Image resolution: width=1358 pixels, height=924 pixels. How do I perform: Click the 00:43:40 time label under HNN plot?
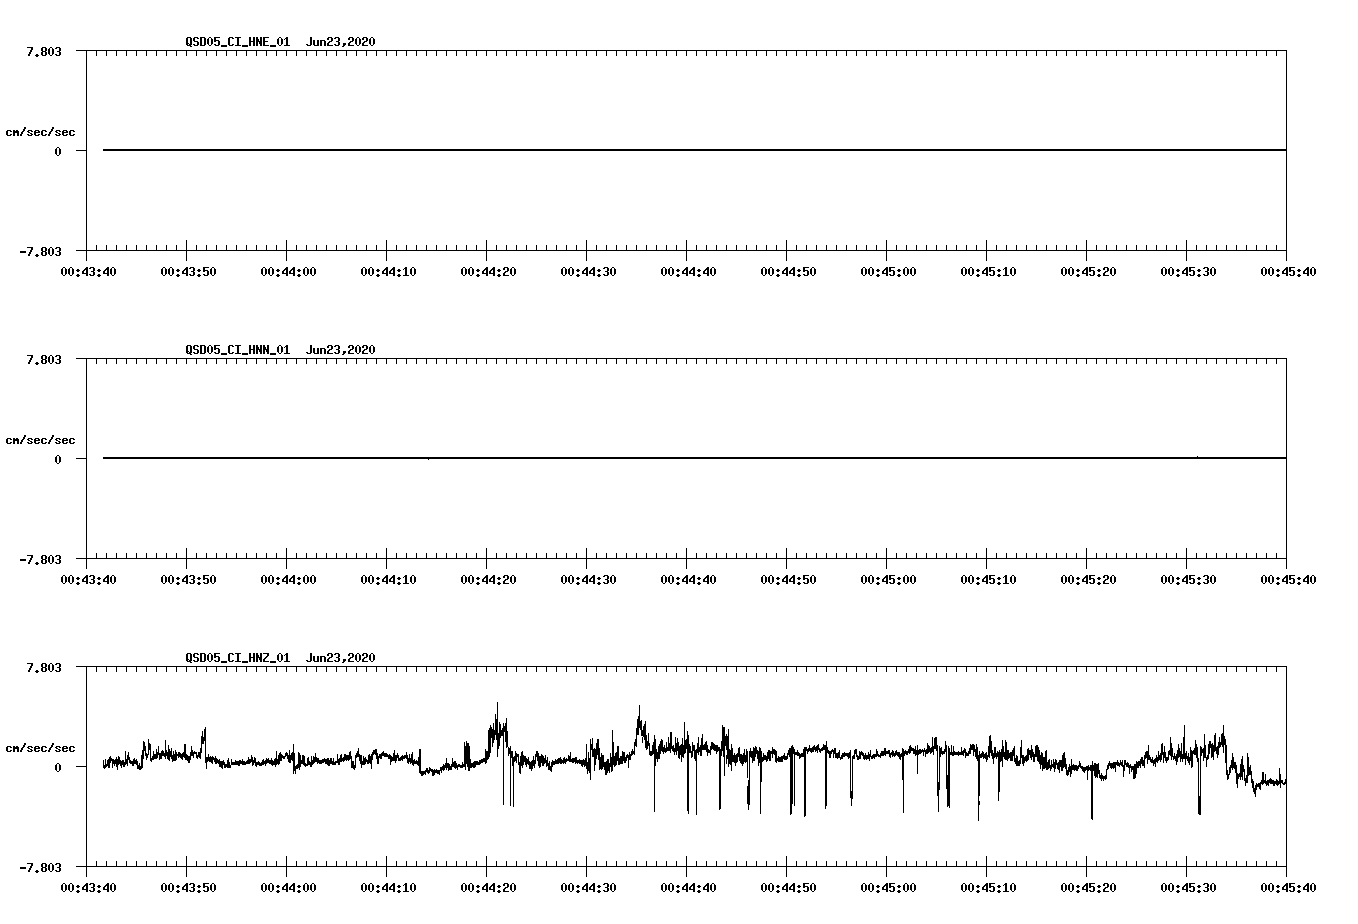tap(88, 579)
